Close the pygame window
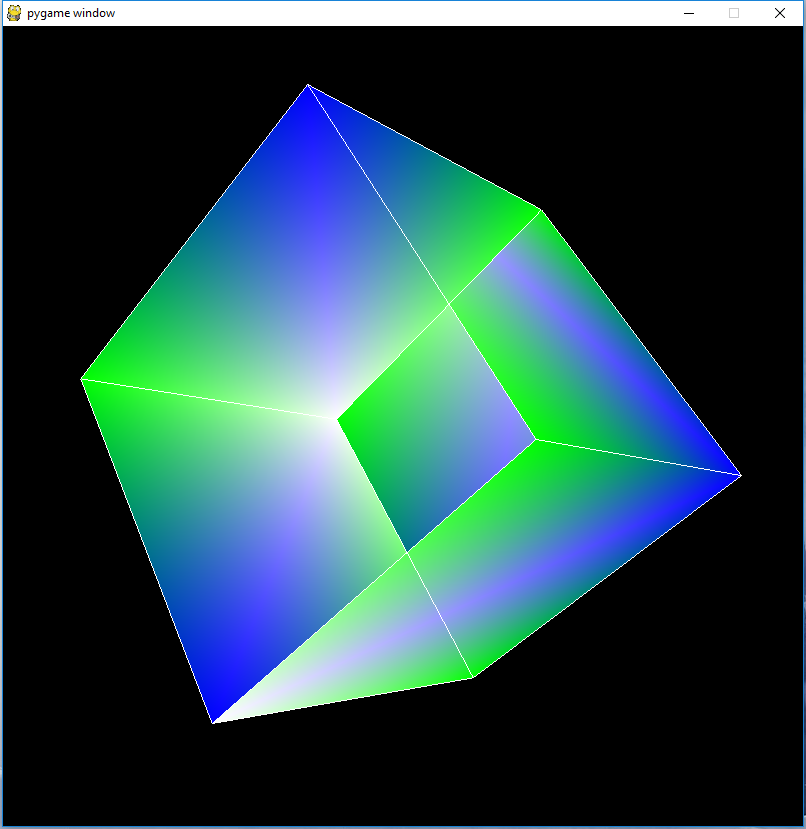 (777, 13)
